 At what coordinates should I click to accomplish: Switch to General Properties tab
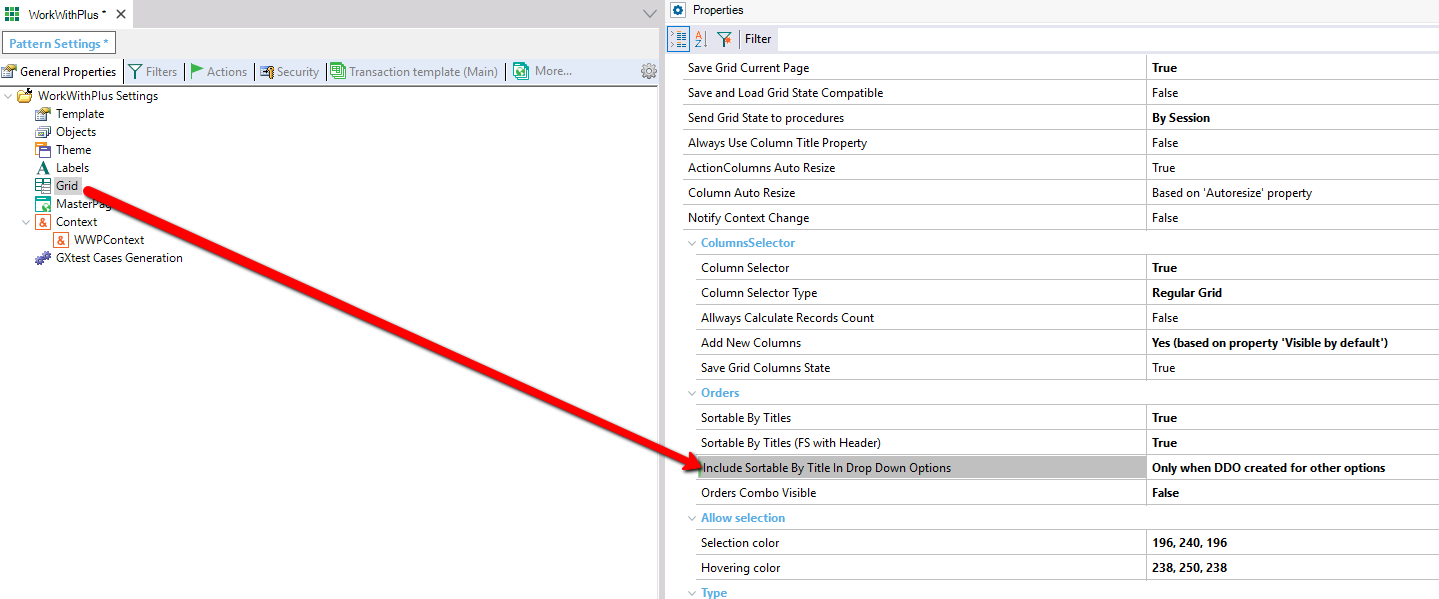60,71
